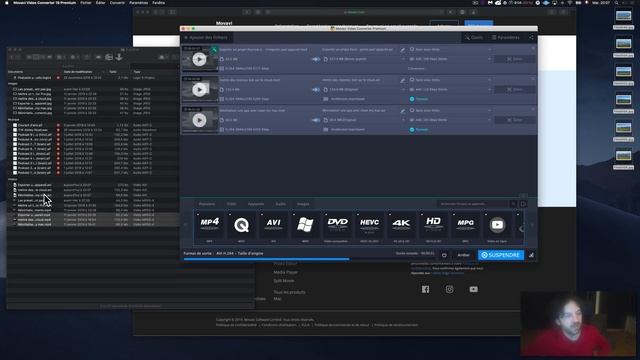
Task: Click the format search magnifier icon
Action: pos(513,204)
